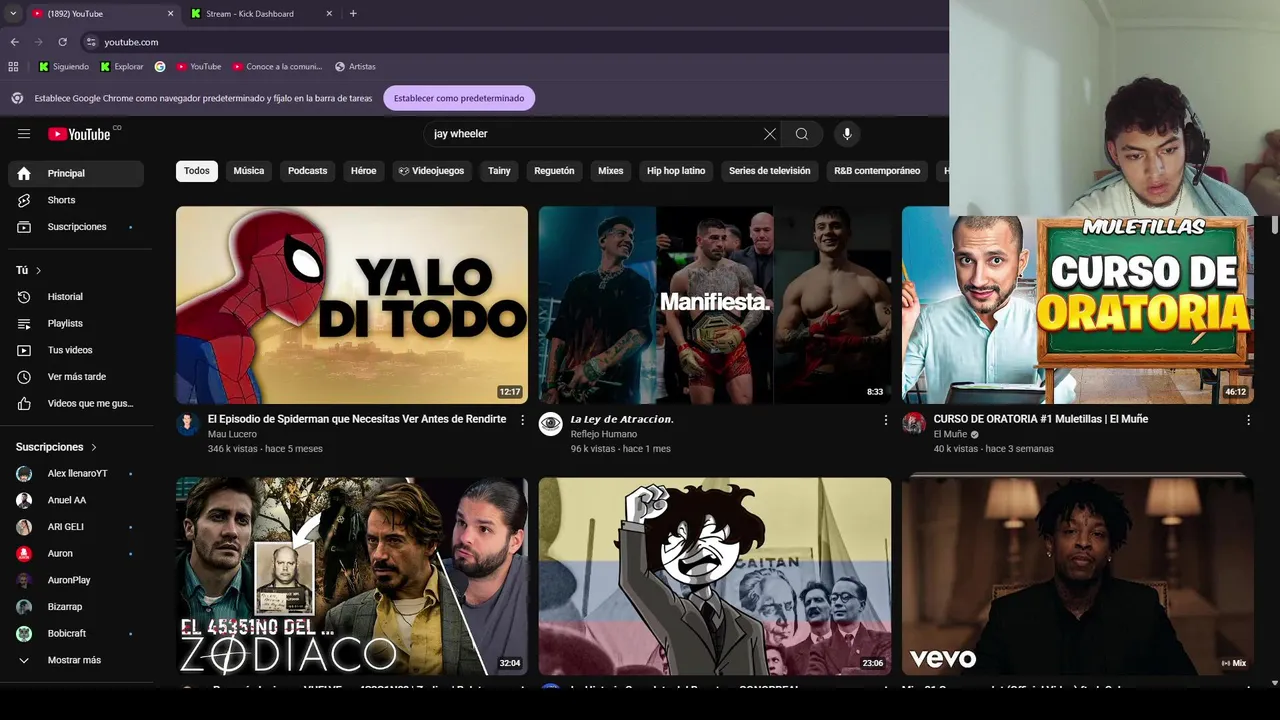
Task: Open AuronPlay subscription channel
Action: pos(76,580)
